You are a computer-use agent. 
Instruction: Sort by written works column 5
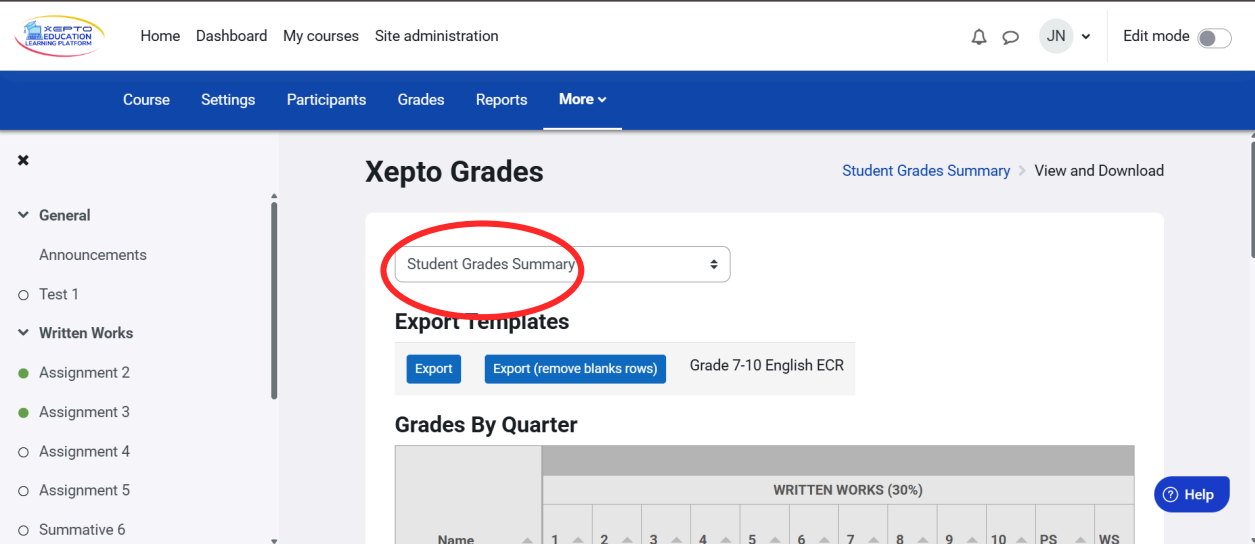[775, 540]
